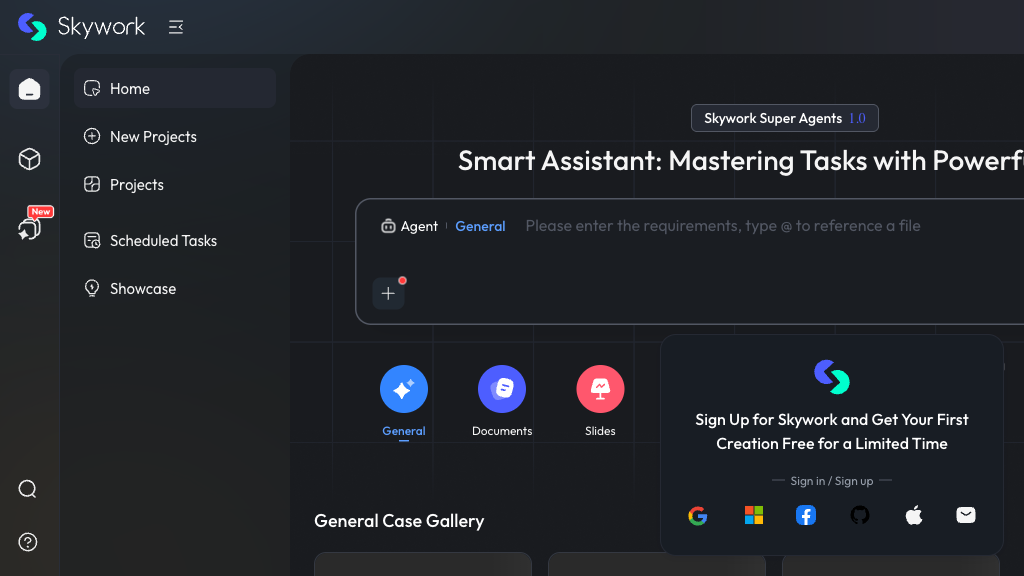The image size is (1024, 576).
Task: Open the icon with the New badge
Action: 30,228
